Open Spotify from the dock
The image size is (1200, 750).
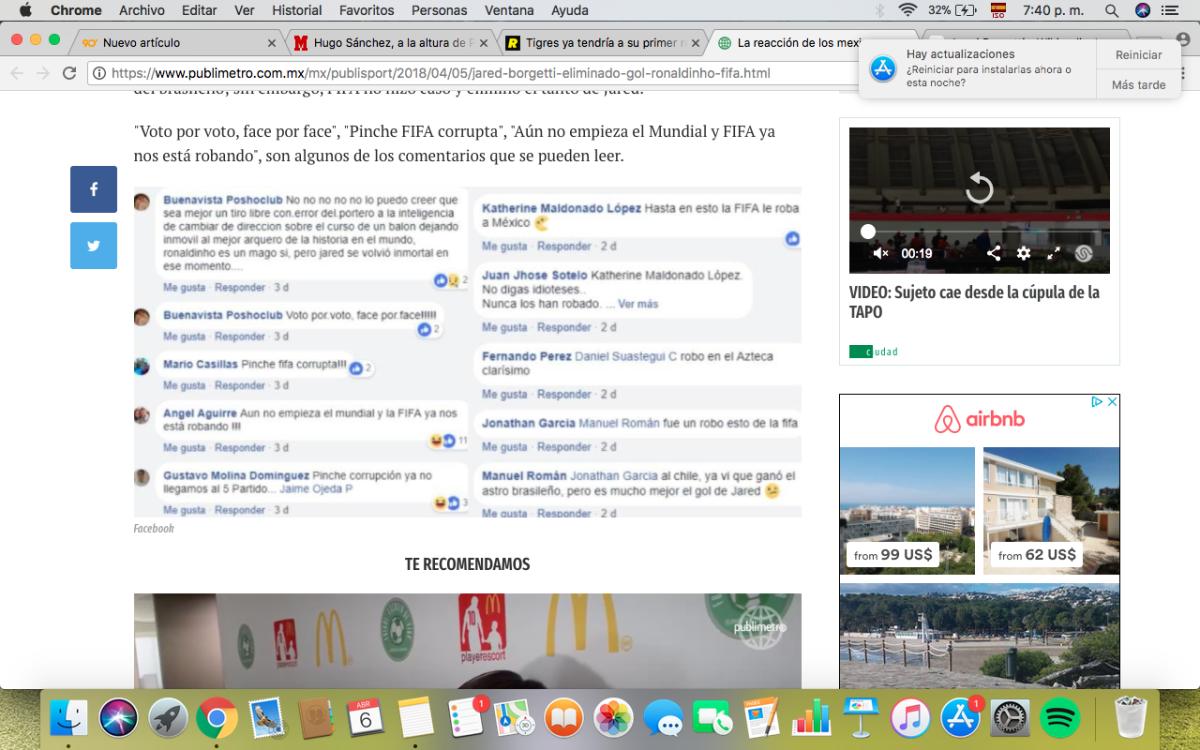coord(1060,717)
